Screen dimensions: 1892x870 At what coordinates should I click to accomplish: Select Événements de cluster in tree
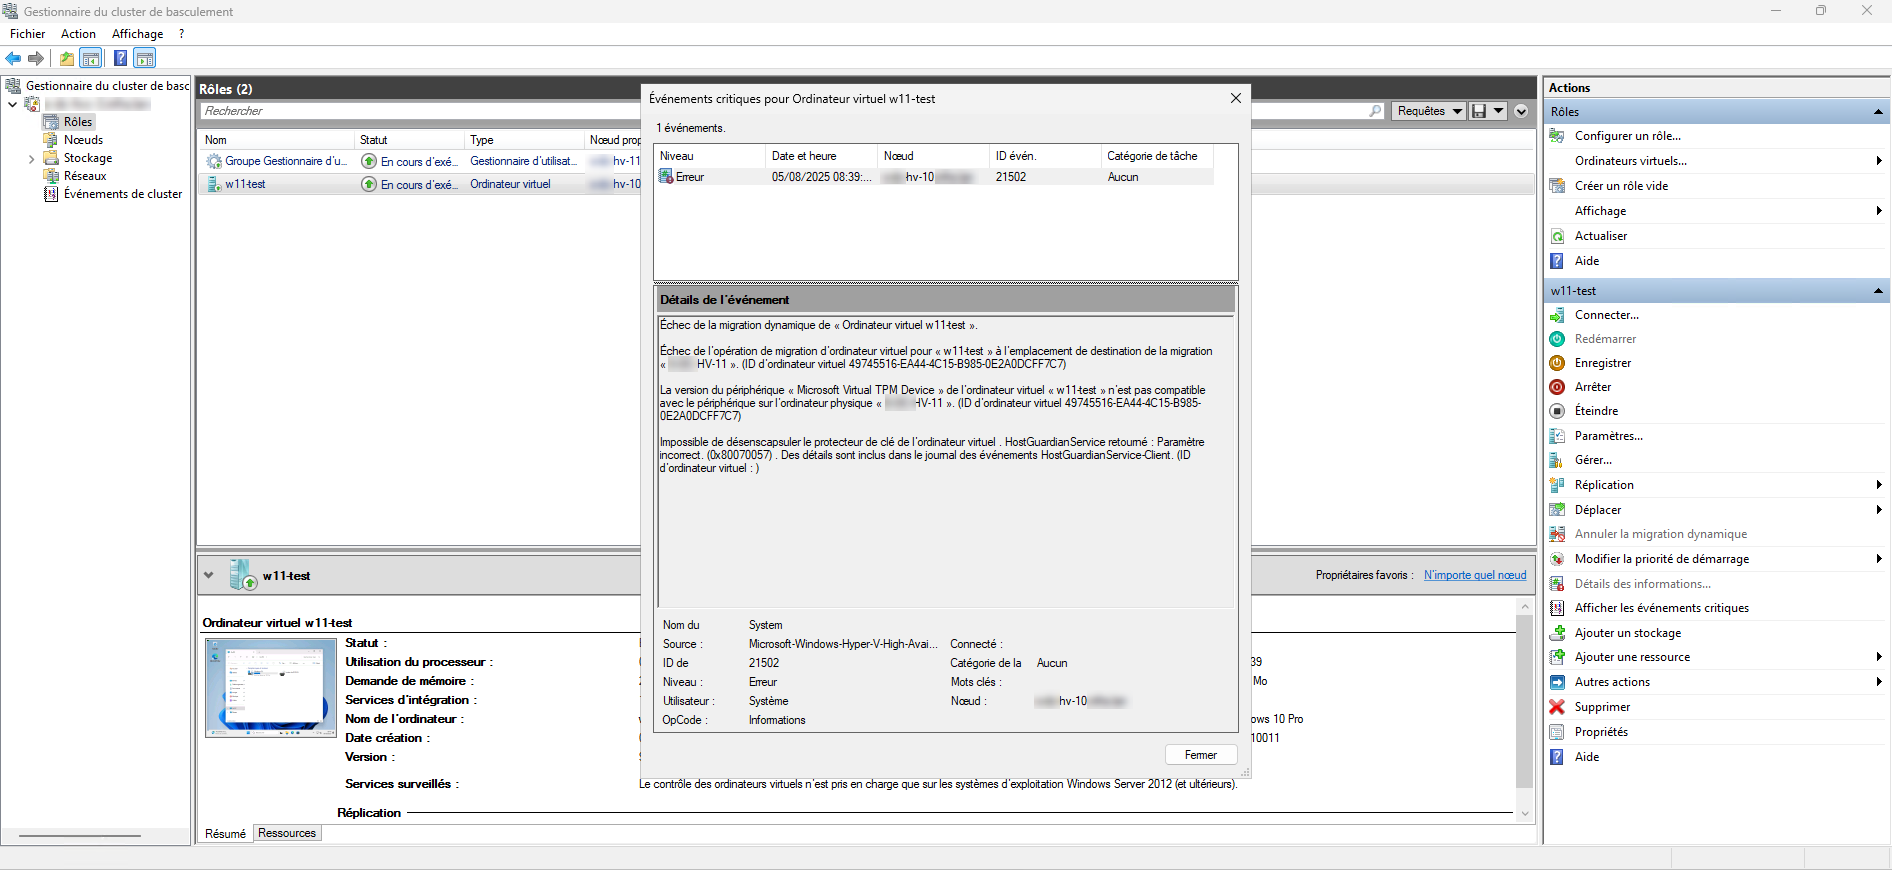click(122, 194)
